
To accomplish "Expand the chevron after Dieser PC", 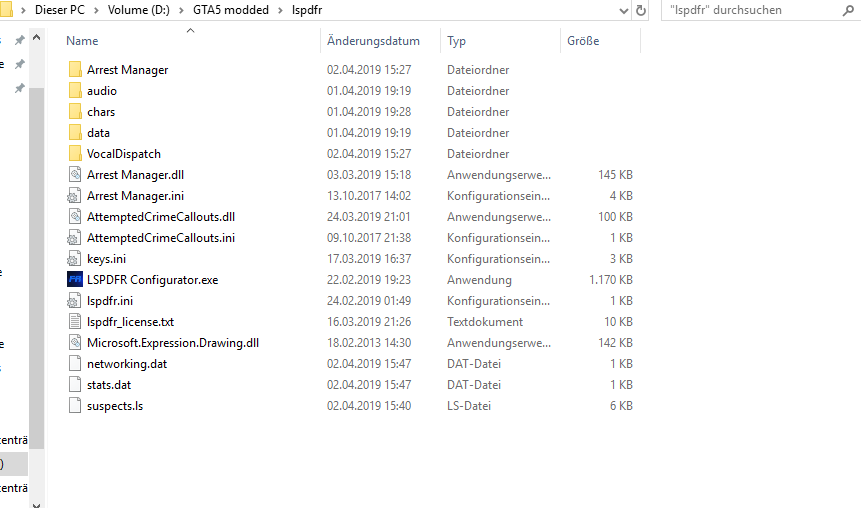I will click(x=96, y=10).
